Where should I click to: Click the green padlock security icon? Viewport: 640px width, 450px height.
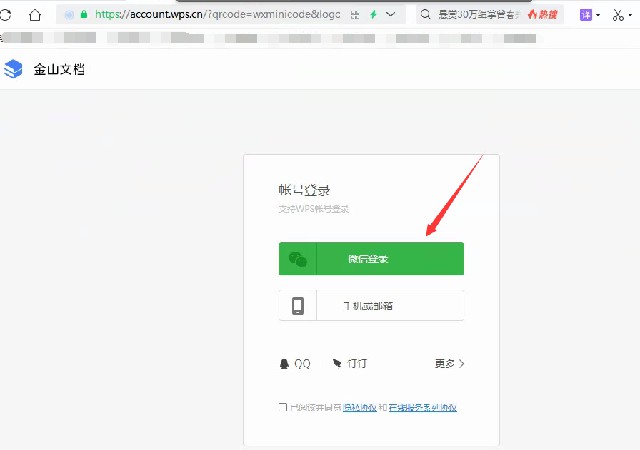(84, 15)
